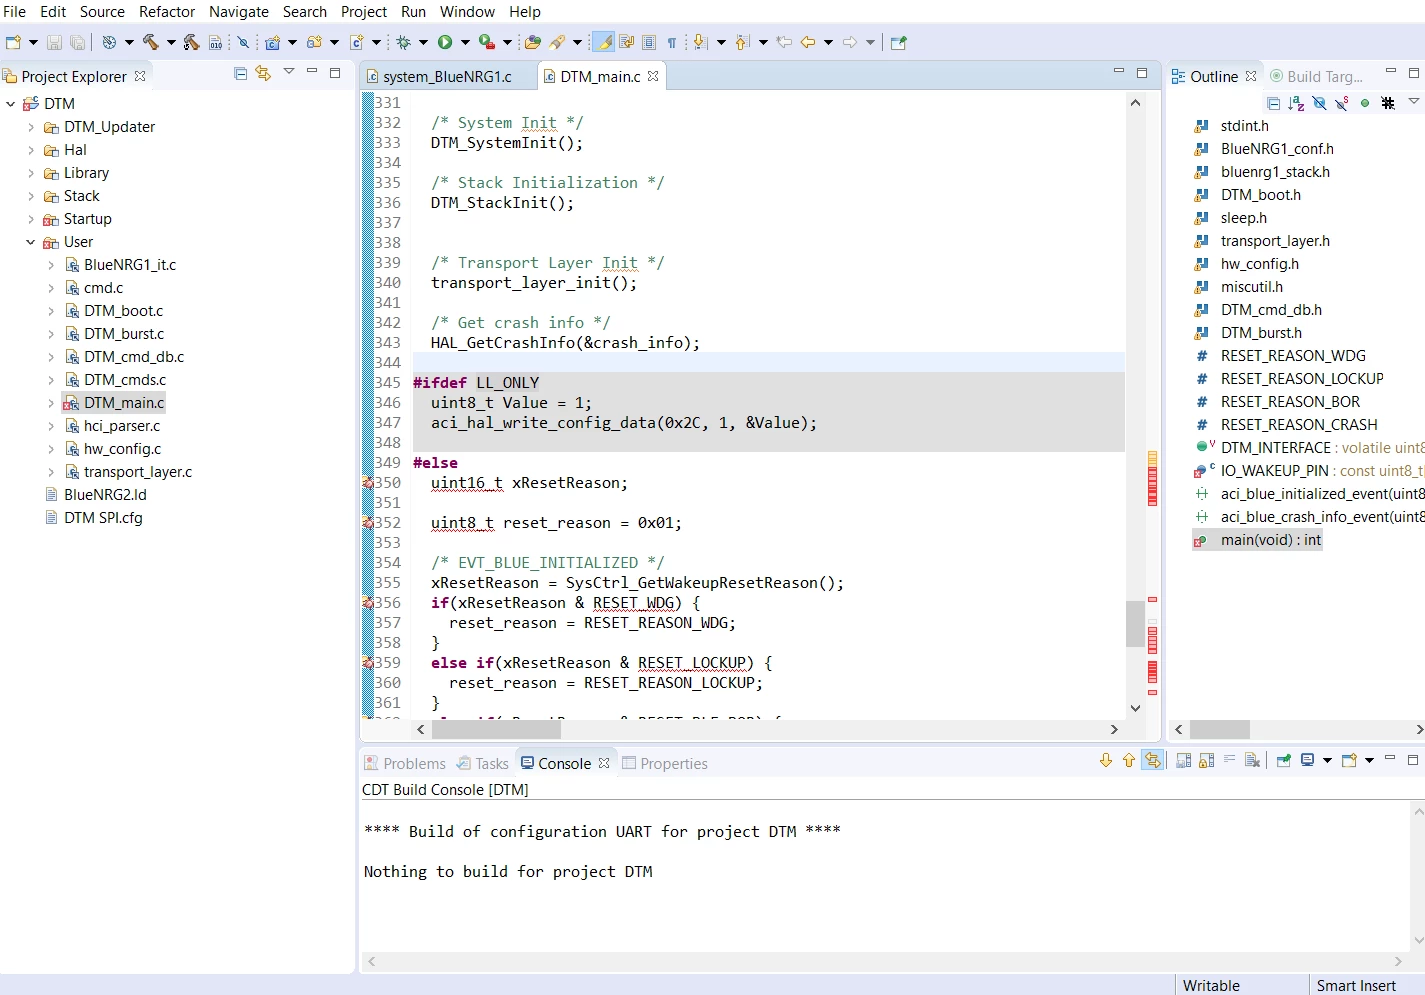Toggle Mark Occurrences highlighter icon
Screen dimensions: 1425x995
tap(604, 42)
